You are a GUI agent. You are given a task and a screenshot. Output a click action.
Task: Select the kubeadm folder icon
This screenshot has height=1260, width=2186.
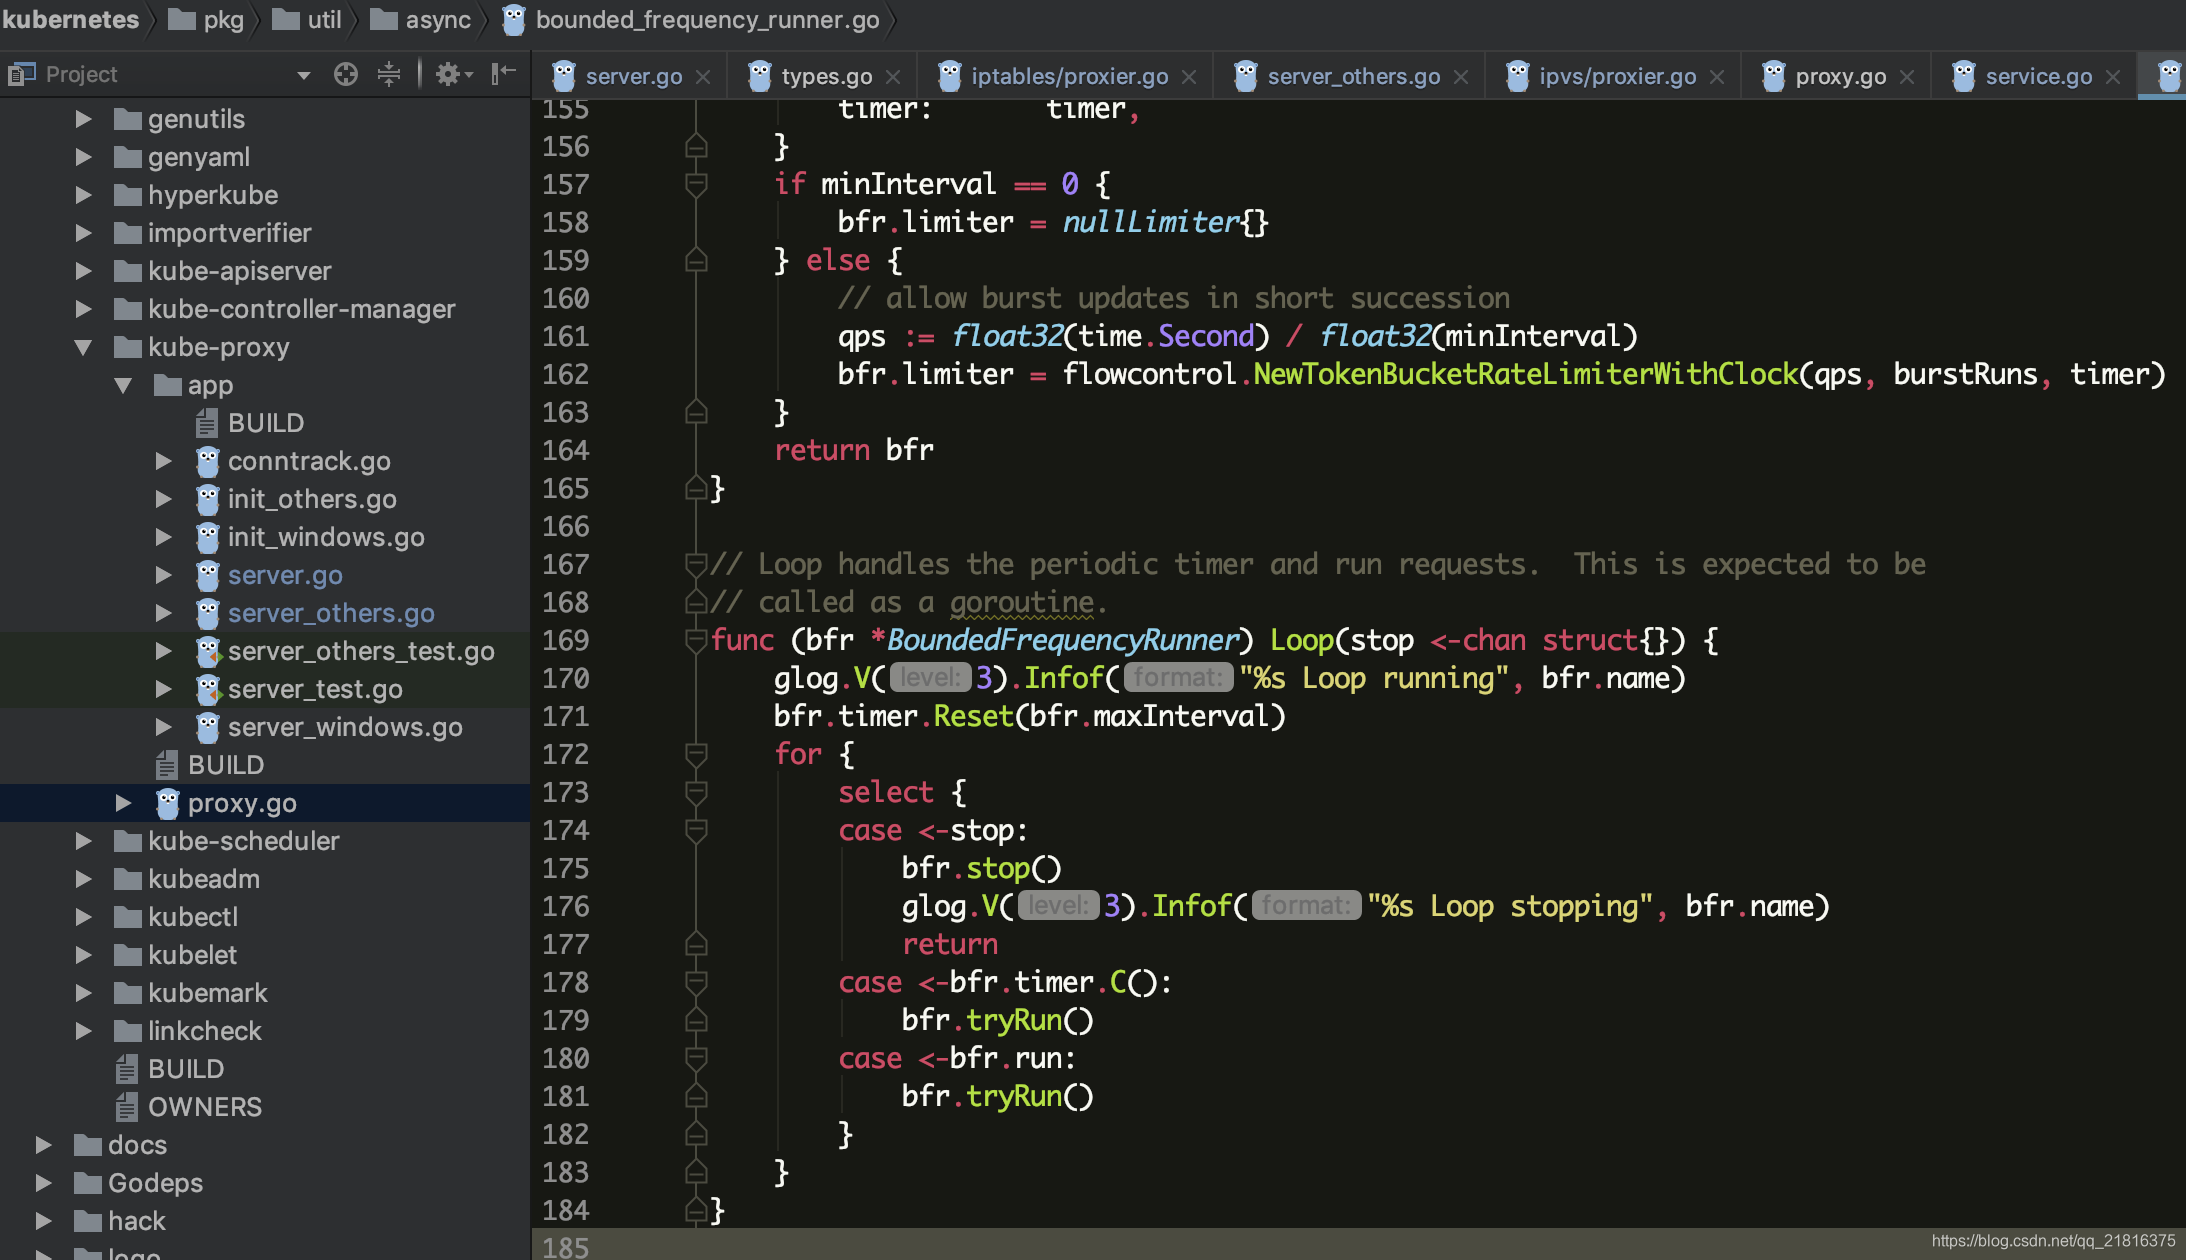coord(127,879)
